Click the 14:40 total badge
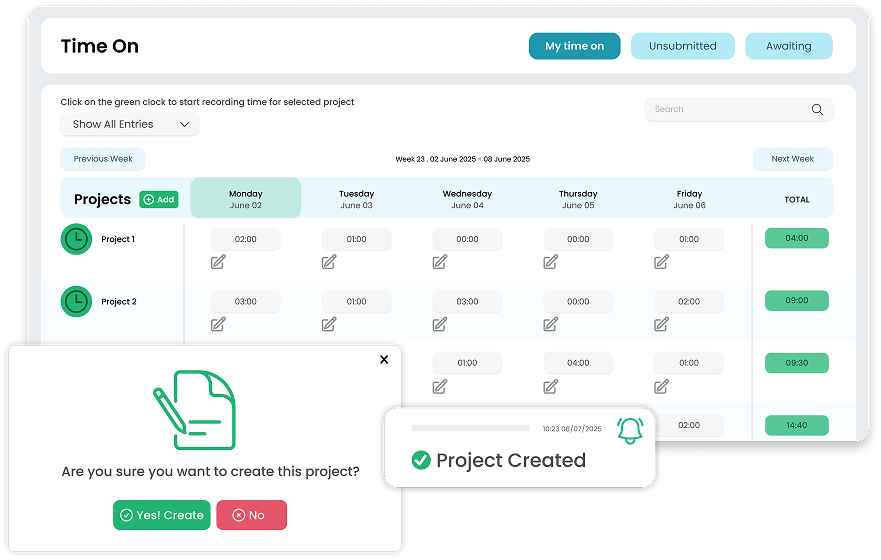Image resolution: width=881 pixels, height=560 pixels. coord(797,425)
